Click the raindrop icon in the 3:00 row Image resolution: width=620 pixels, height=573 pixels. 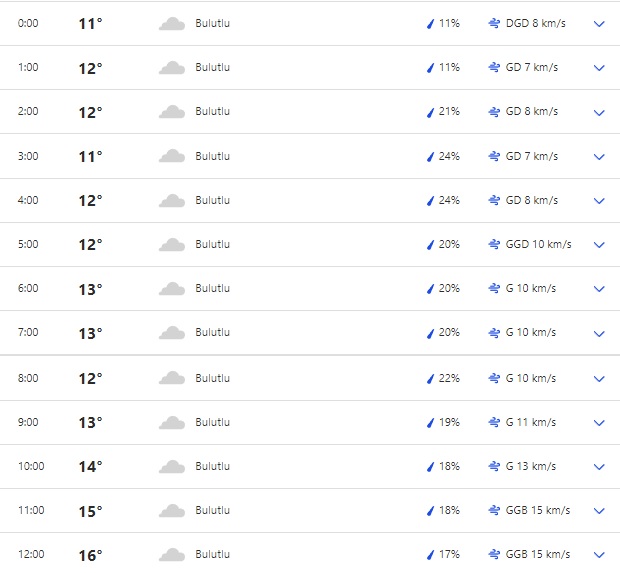(430, 157)
